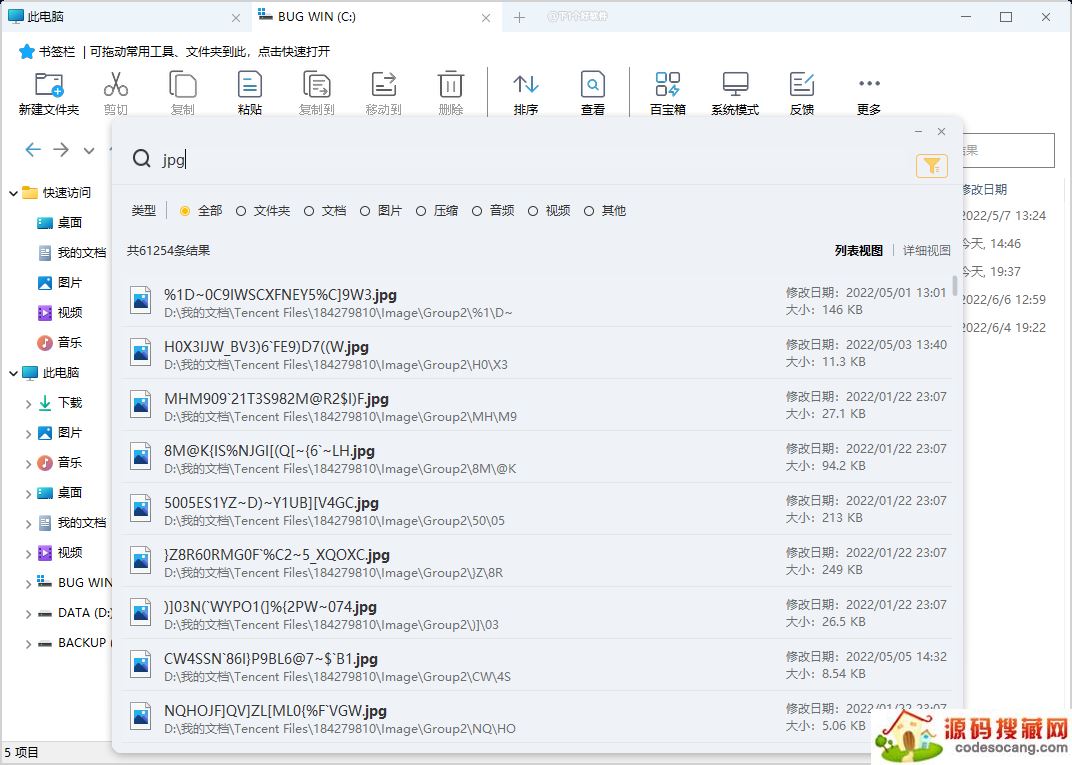This screenshot has height=765, width=1072.
Task: Click the search results scrollbar thumb
Action: (x=955, y=286)
